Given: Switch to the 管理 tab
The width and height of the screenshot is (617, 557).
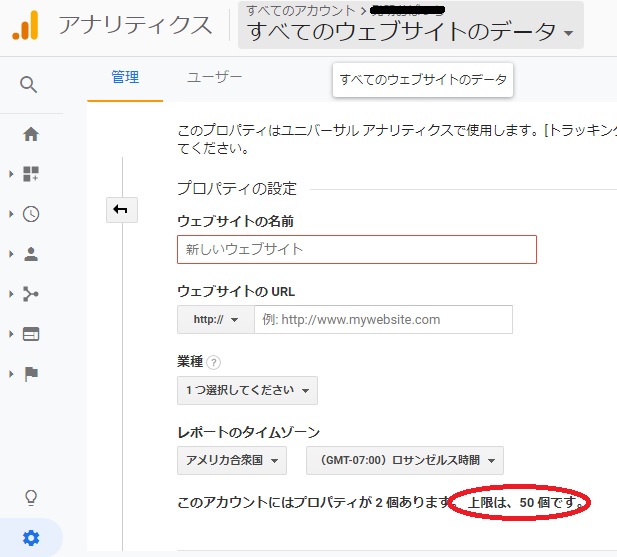Looking at the screenshot, I should 125,77.
